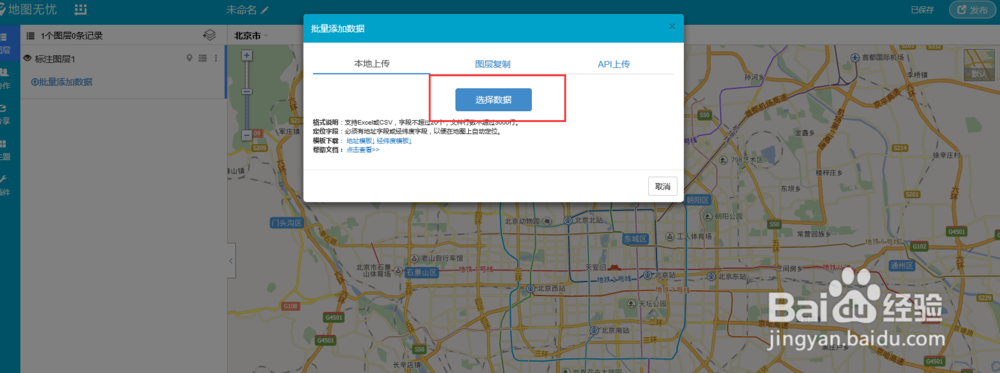Click the 未命名 map title

coord(242,10)
